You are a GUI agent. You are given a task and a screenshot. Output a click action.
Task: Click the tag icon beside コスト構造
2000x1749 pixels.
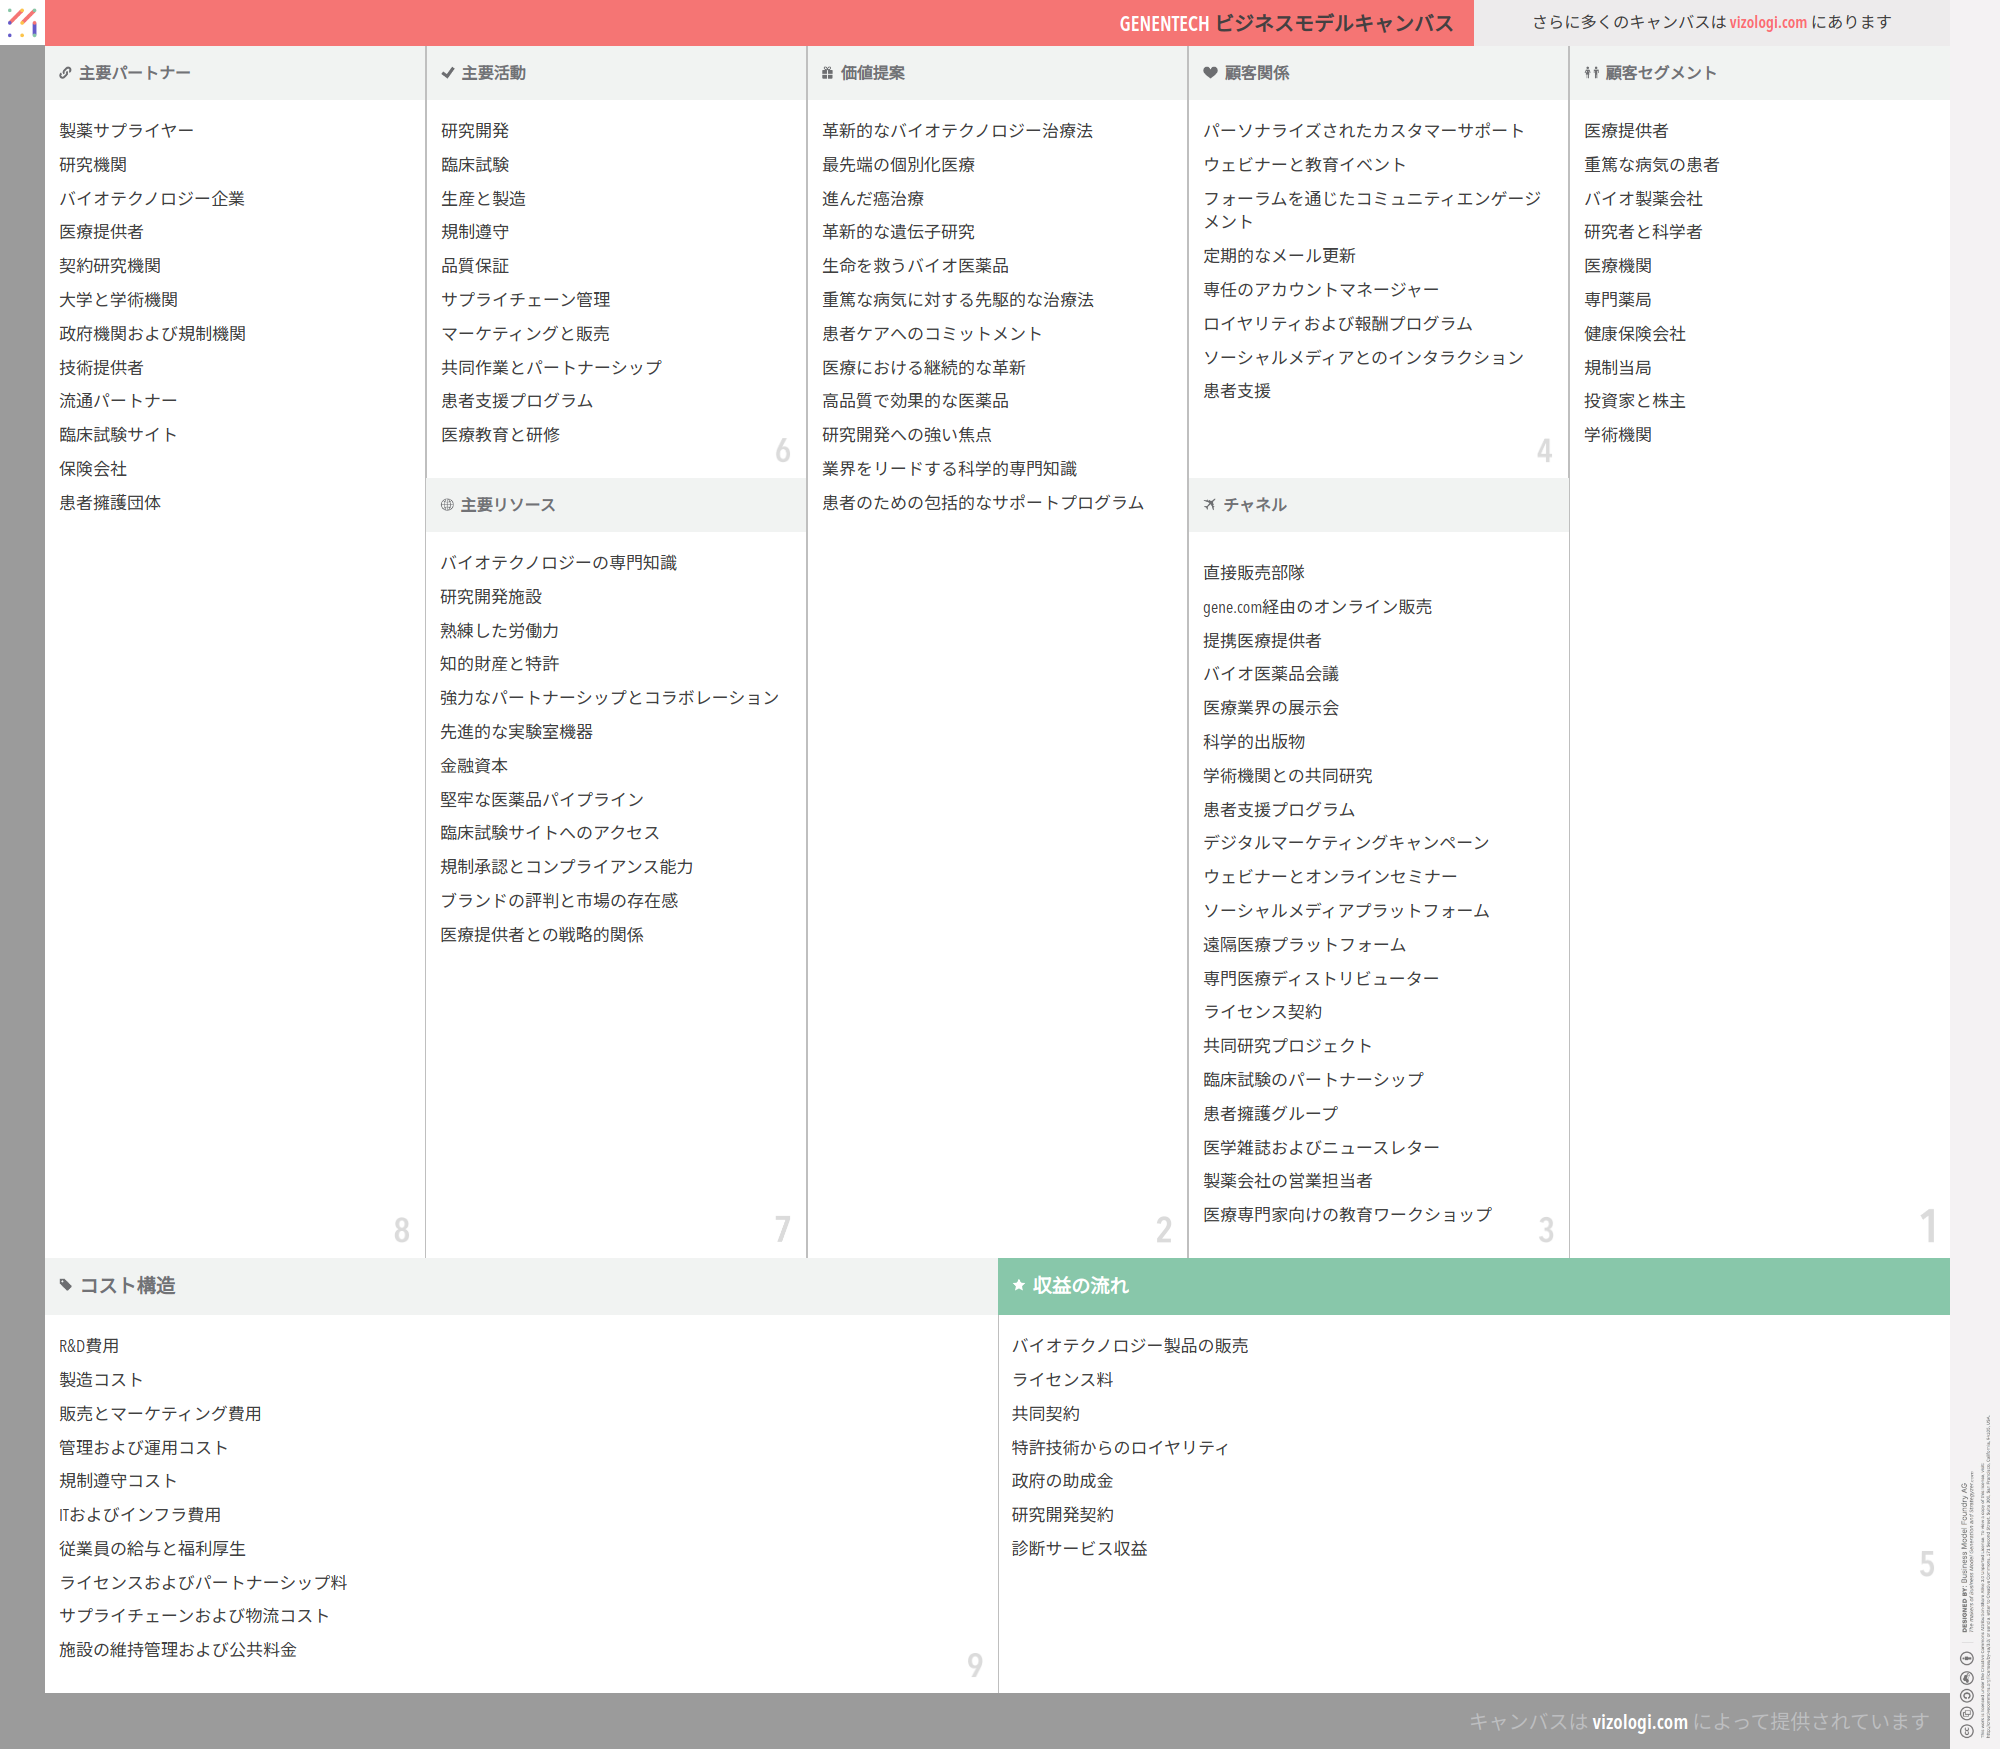coord(66,1285)
